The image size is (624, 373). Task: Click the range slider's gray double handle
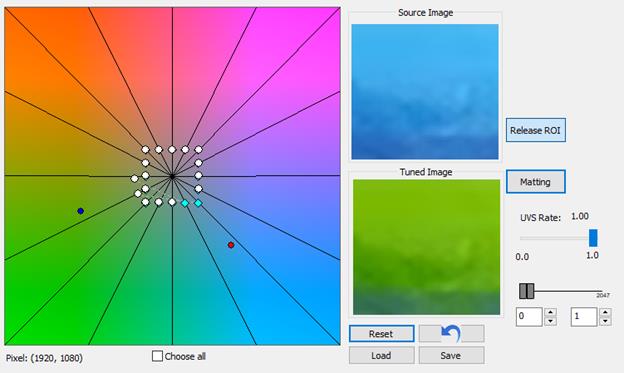526,291
